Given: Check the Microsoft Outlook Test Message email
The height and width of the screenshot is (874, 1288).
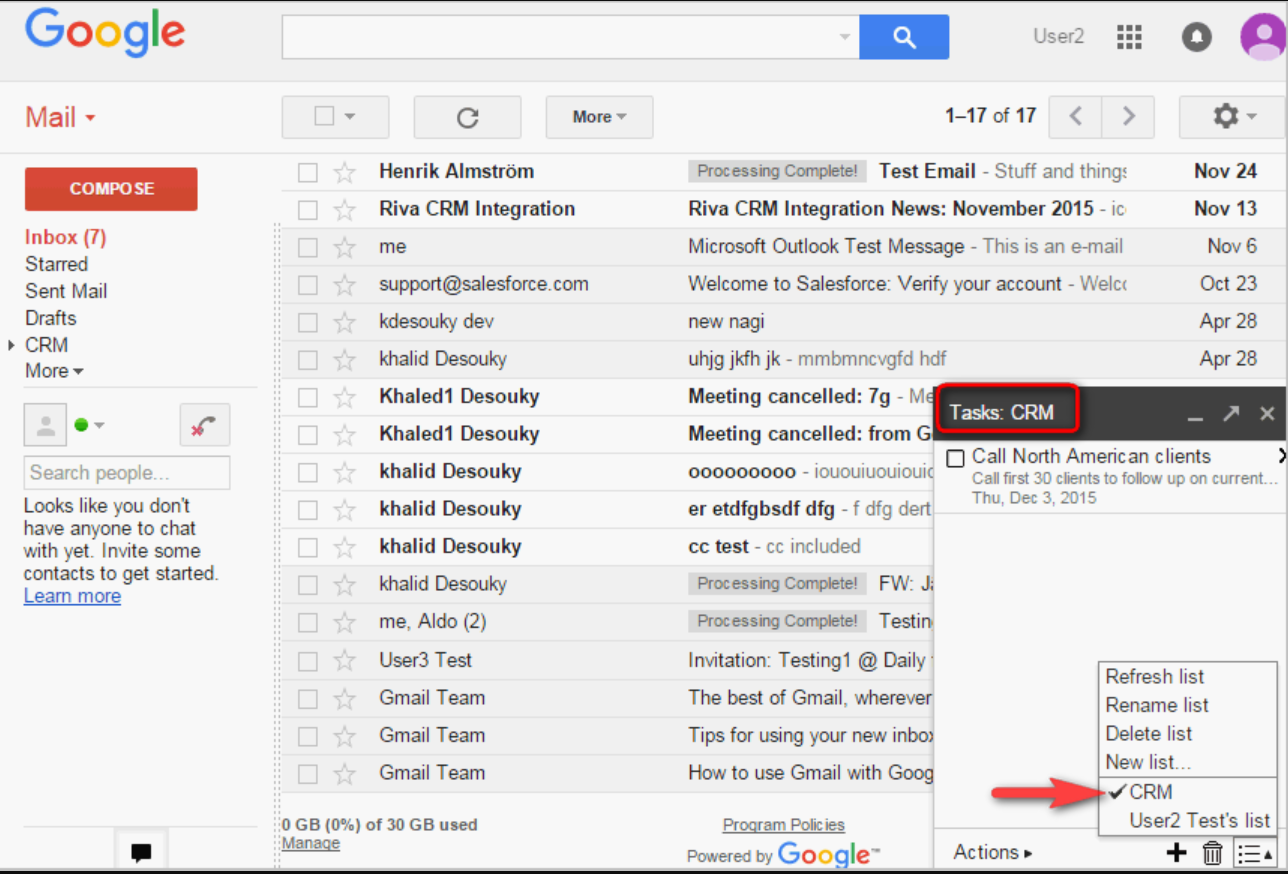Looking at the screenshot, I should (308, 247).
